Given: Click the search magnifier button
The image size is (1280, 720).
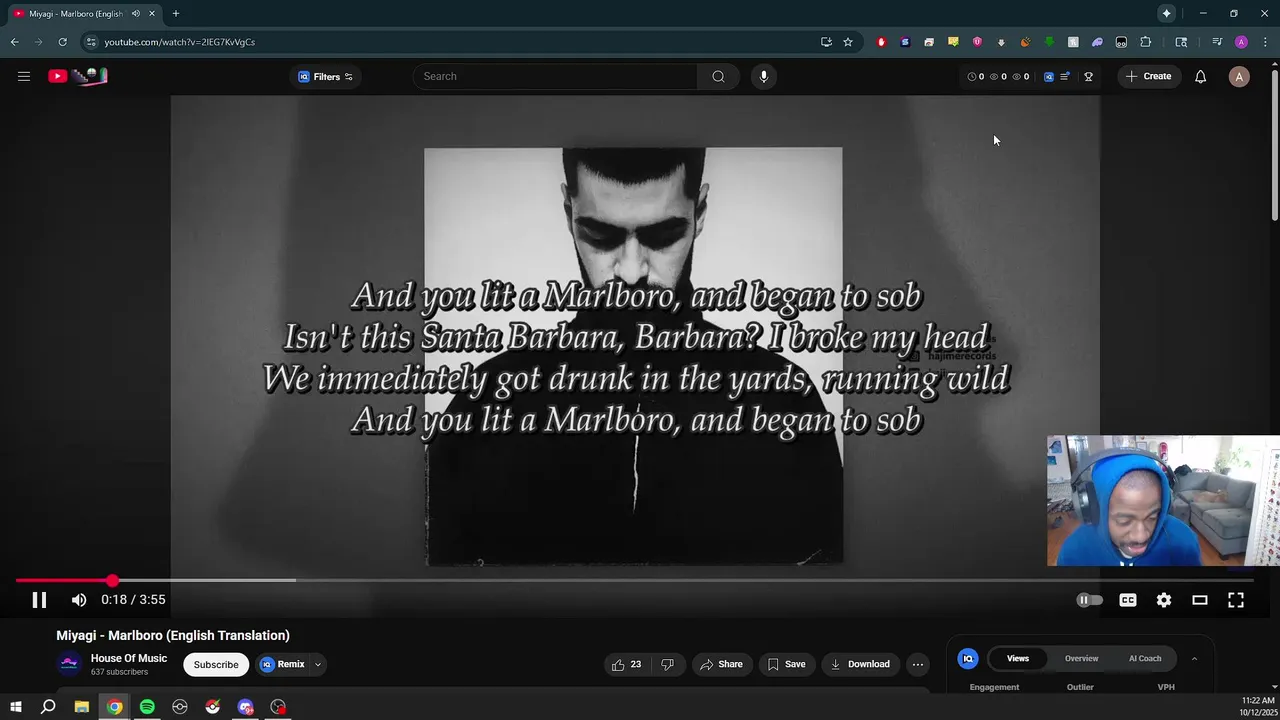Looking at the screenshot, I should point(718,76).
